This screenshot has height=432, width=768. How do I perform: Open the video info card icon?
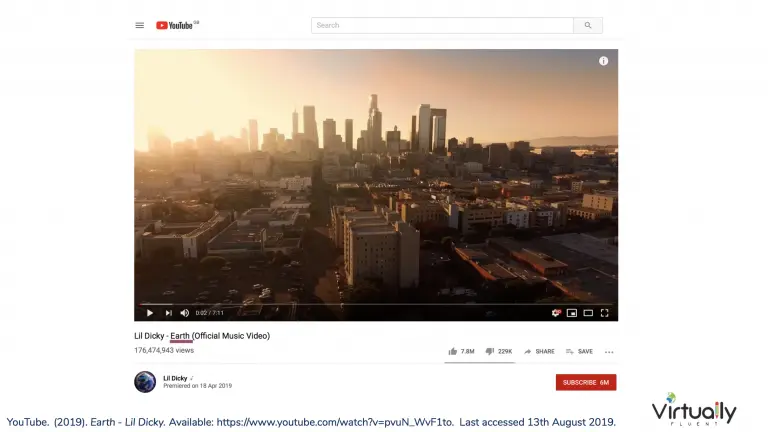603,61
